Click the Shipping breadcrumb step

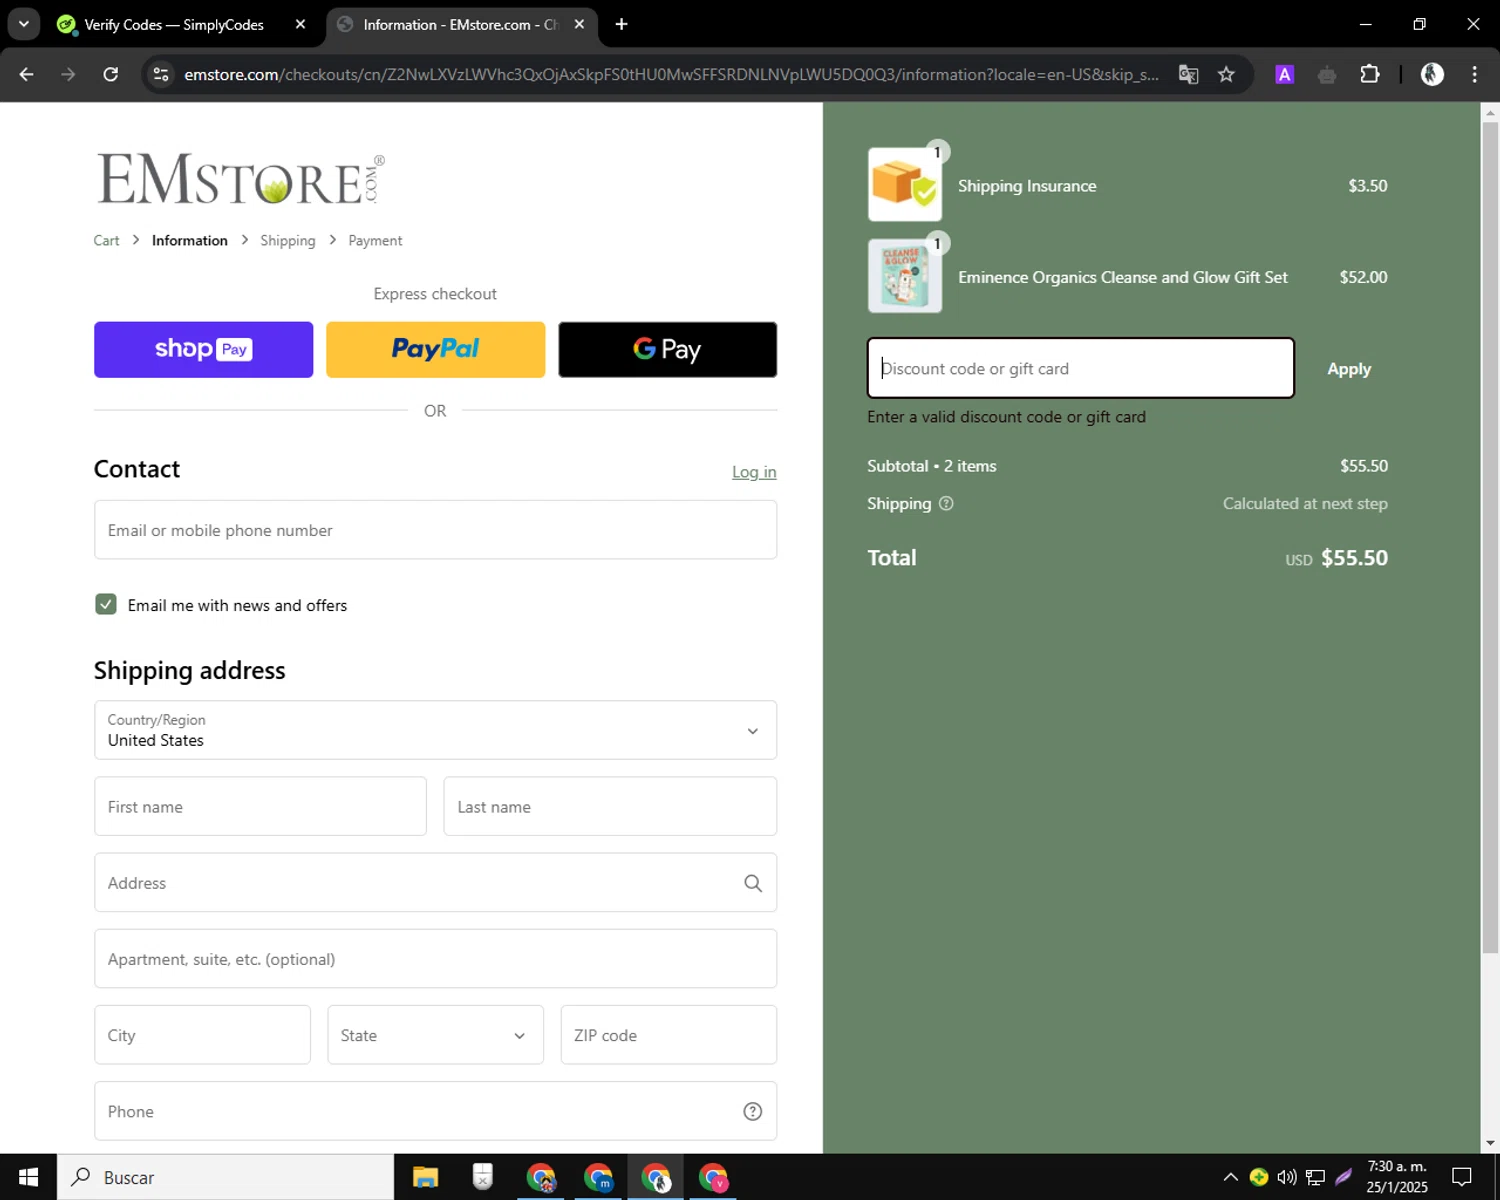point(288,240)
